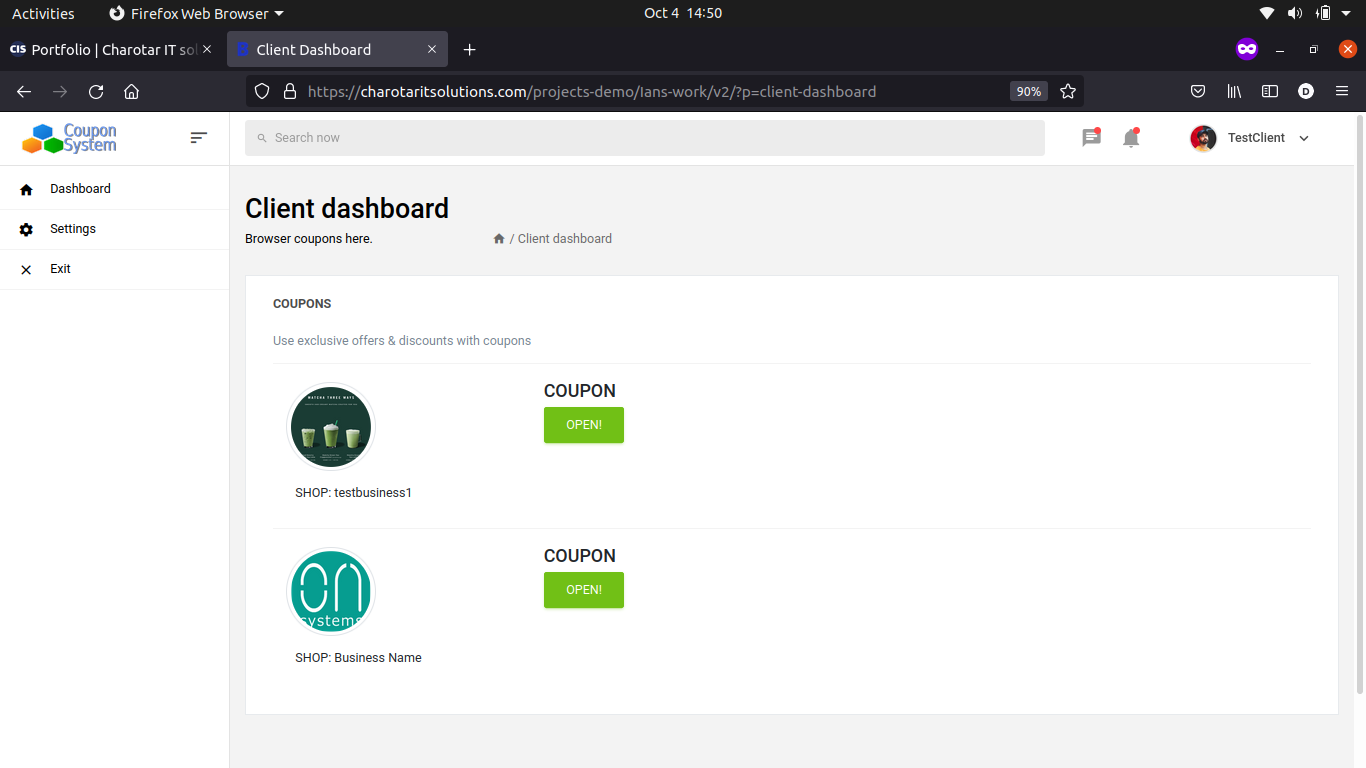The height and width of the screenshot is (768, 1366).
Task: Open the Coupon System logo
Action: coord(70,138)
